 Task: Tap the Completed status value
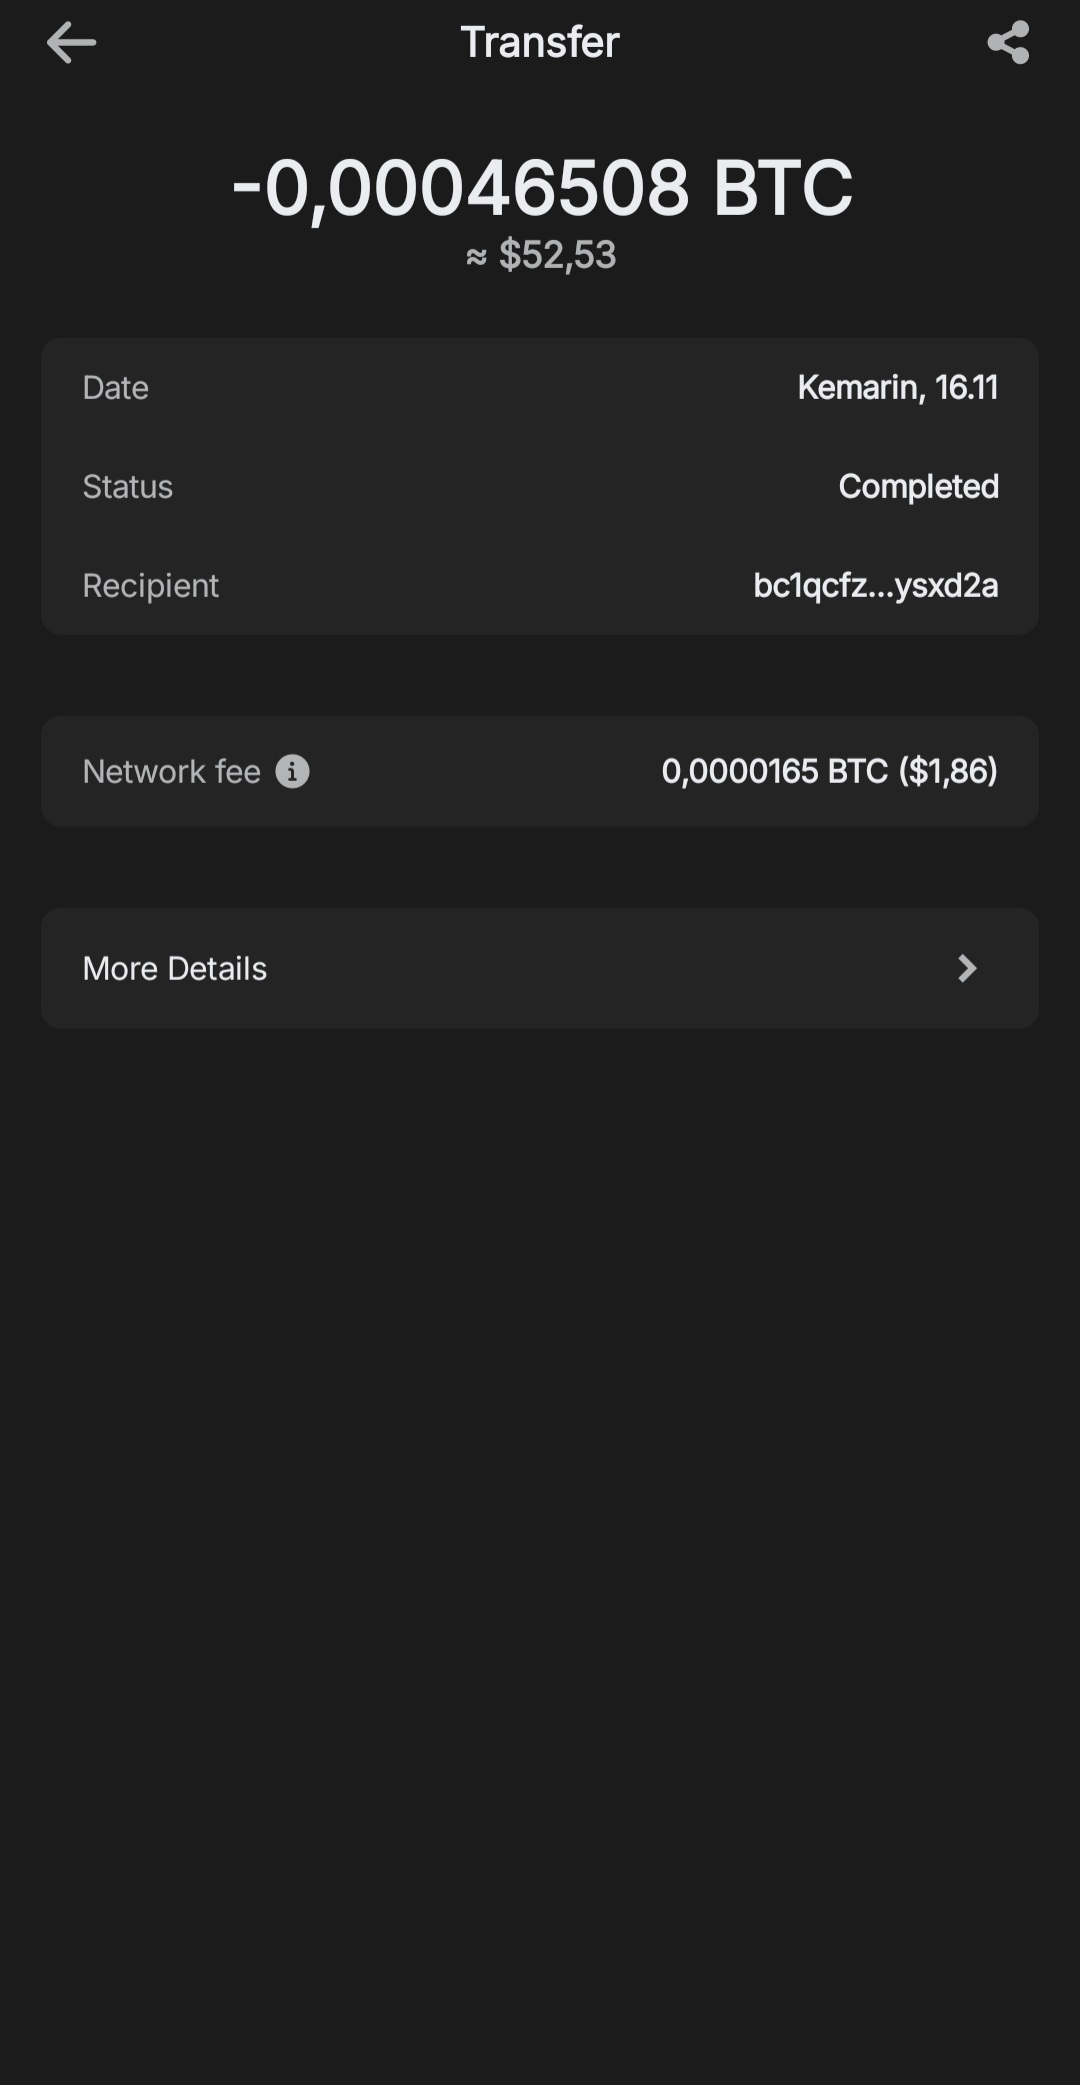click(x=918, y=486)
